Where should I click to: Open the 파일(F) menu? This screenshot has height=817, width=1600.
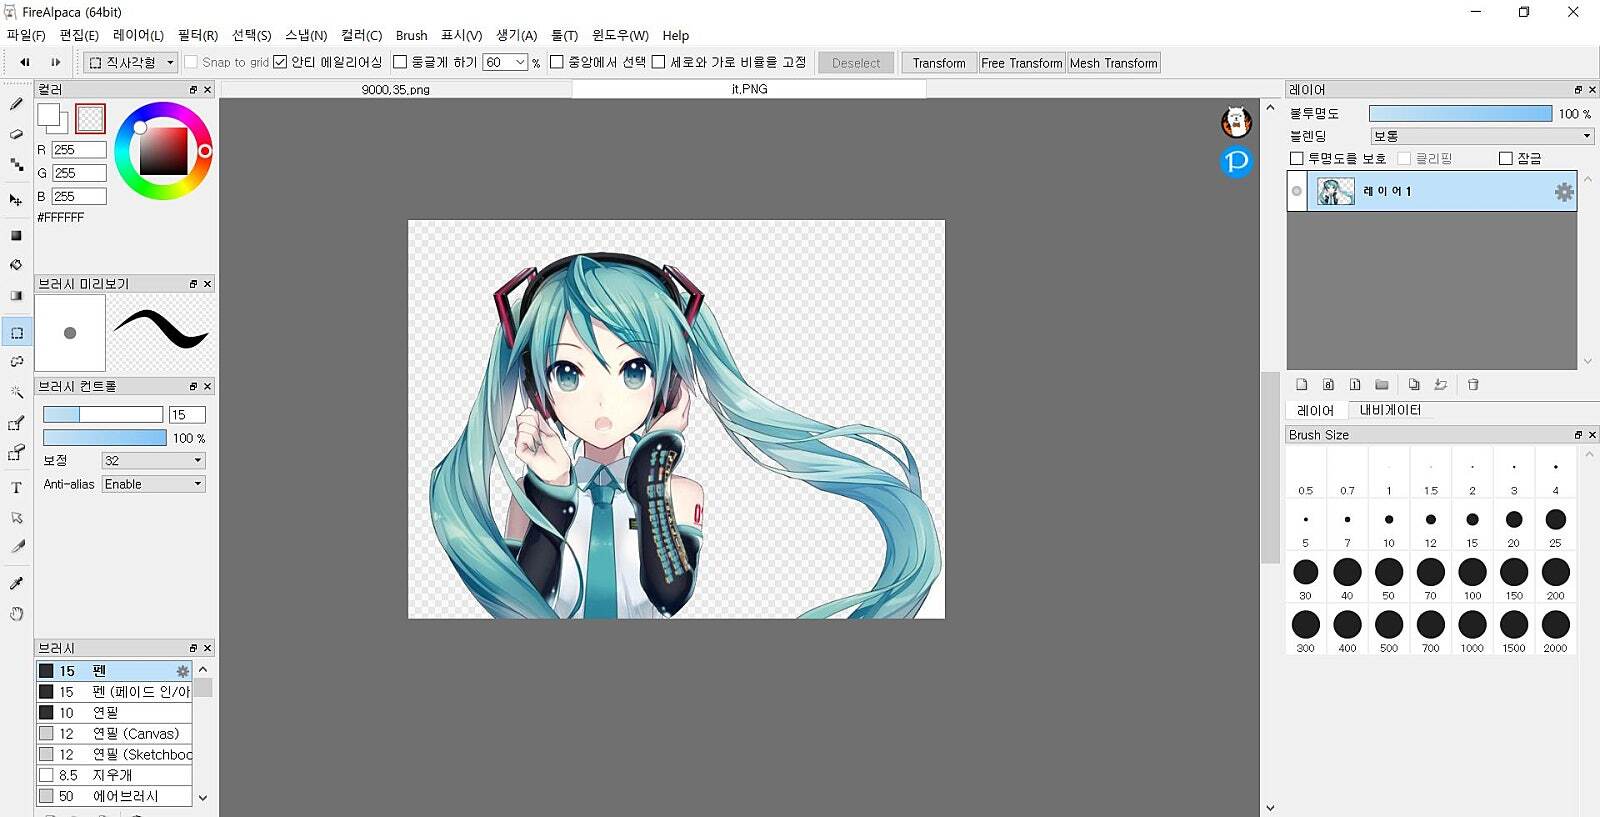pyautogui.click(x=26, y=35)
